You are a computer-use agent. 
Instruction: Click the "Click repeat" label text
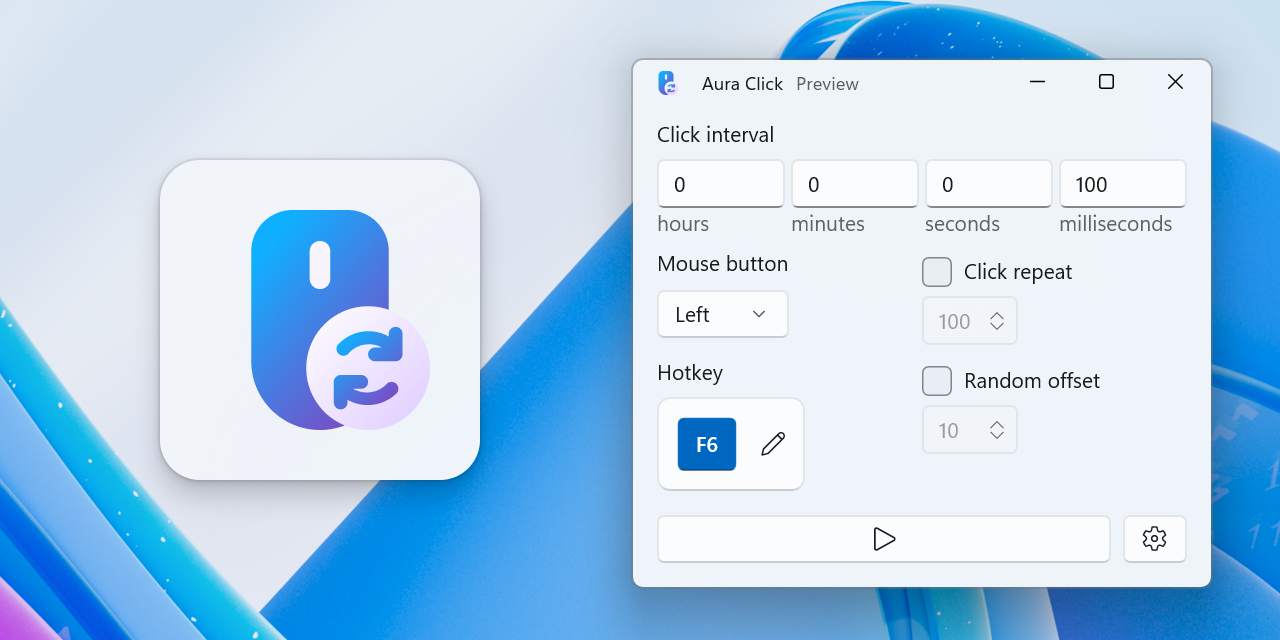pyautogui.click(x=1018, y=272)
